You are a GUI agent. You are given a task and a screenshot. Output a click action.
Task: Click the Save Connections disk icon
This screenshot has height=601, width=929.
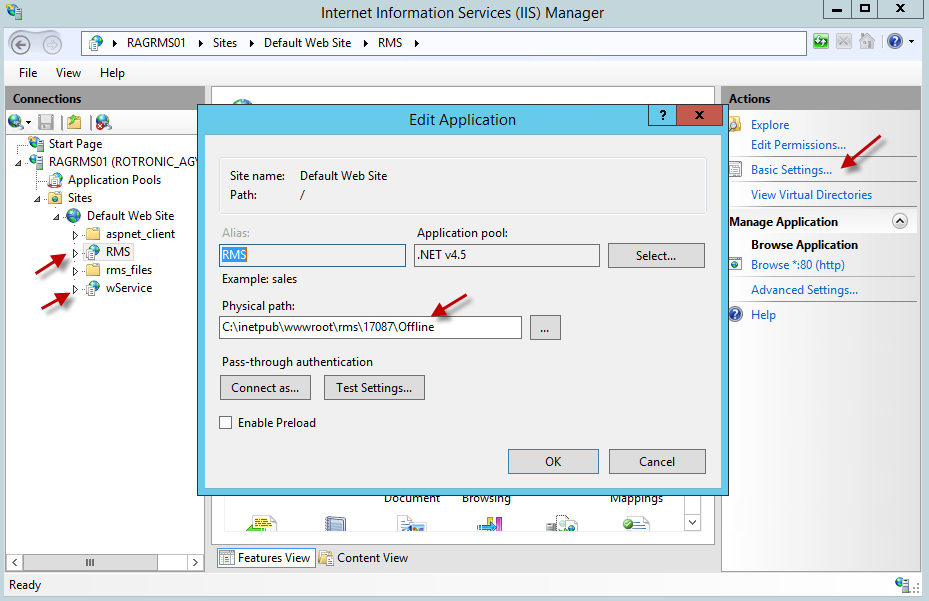[46, 122]
